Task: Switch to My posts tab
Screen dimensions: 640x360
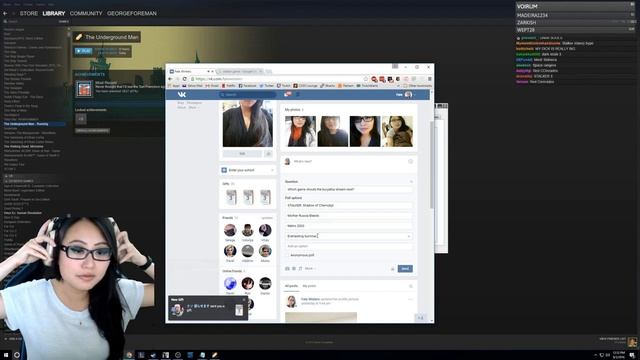Action: coord(309,286)
